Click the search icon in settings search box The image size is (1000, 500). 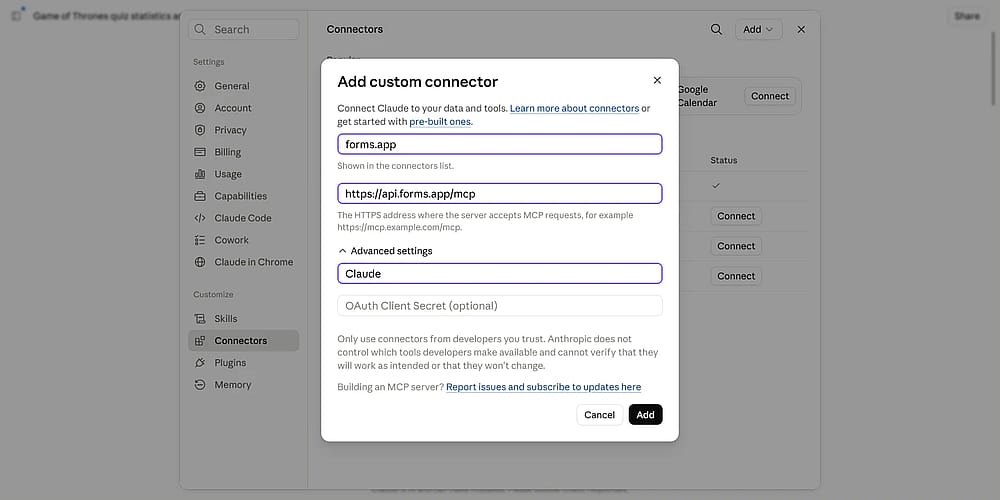[200, 29]
